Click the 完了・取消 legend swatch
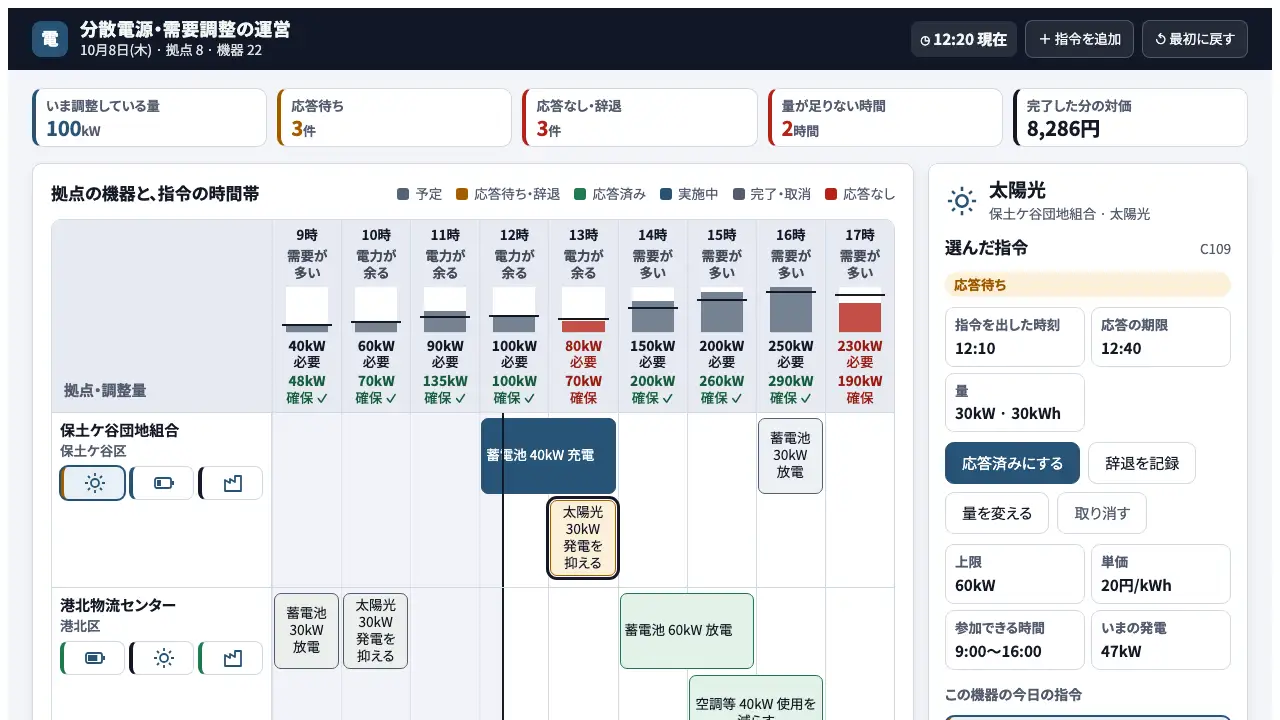Image resolution: width=1280 pixels, height=720 pixels. [739, 194]
